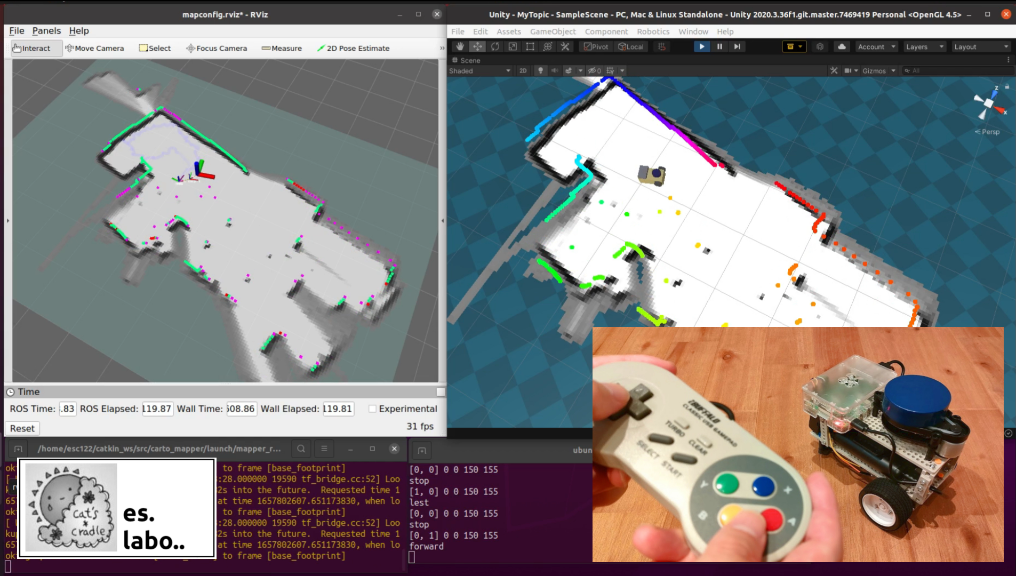
Task: Activate the Focus Camera tool in RViz
Action: click(x=216, y=48)
